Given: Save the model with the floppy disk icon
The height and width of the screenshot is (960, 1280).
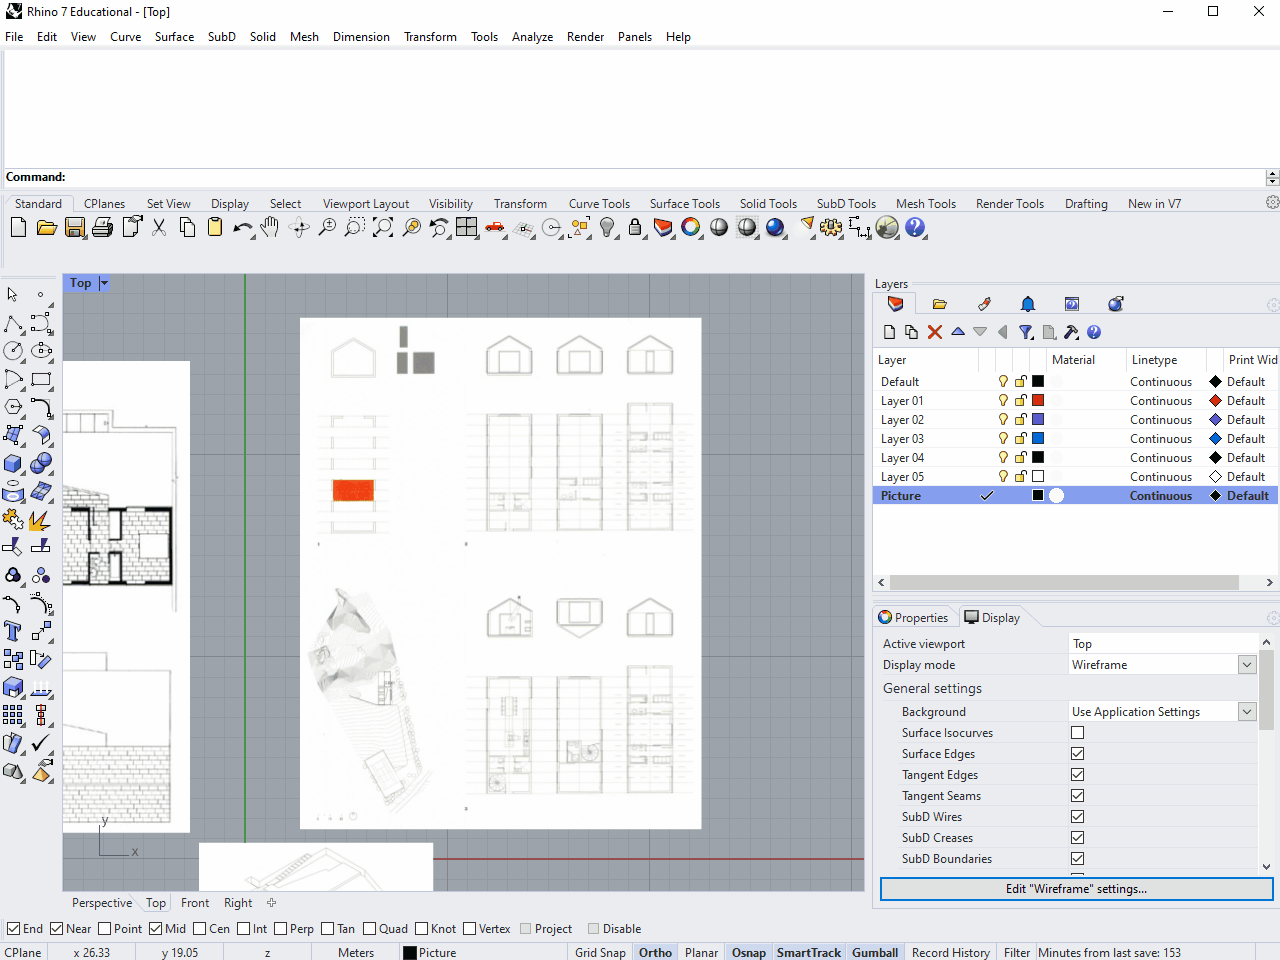Looking at the screenshot, I should pyautogui.click(x=75, y=228).
